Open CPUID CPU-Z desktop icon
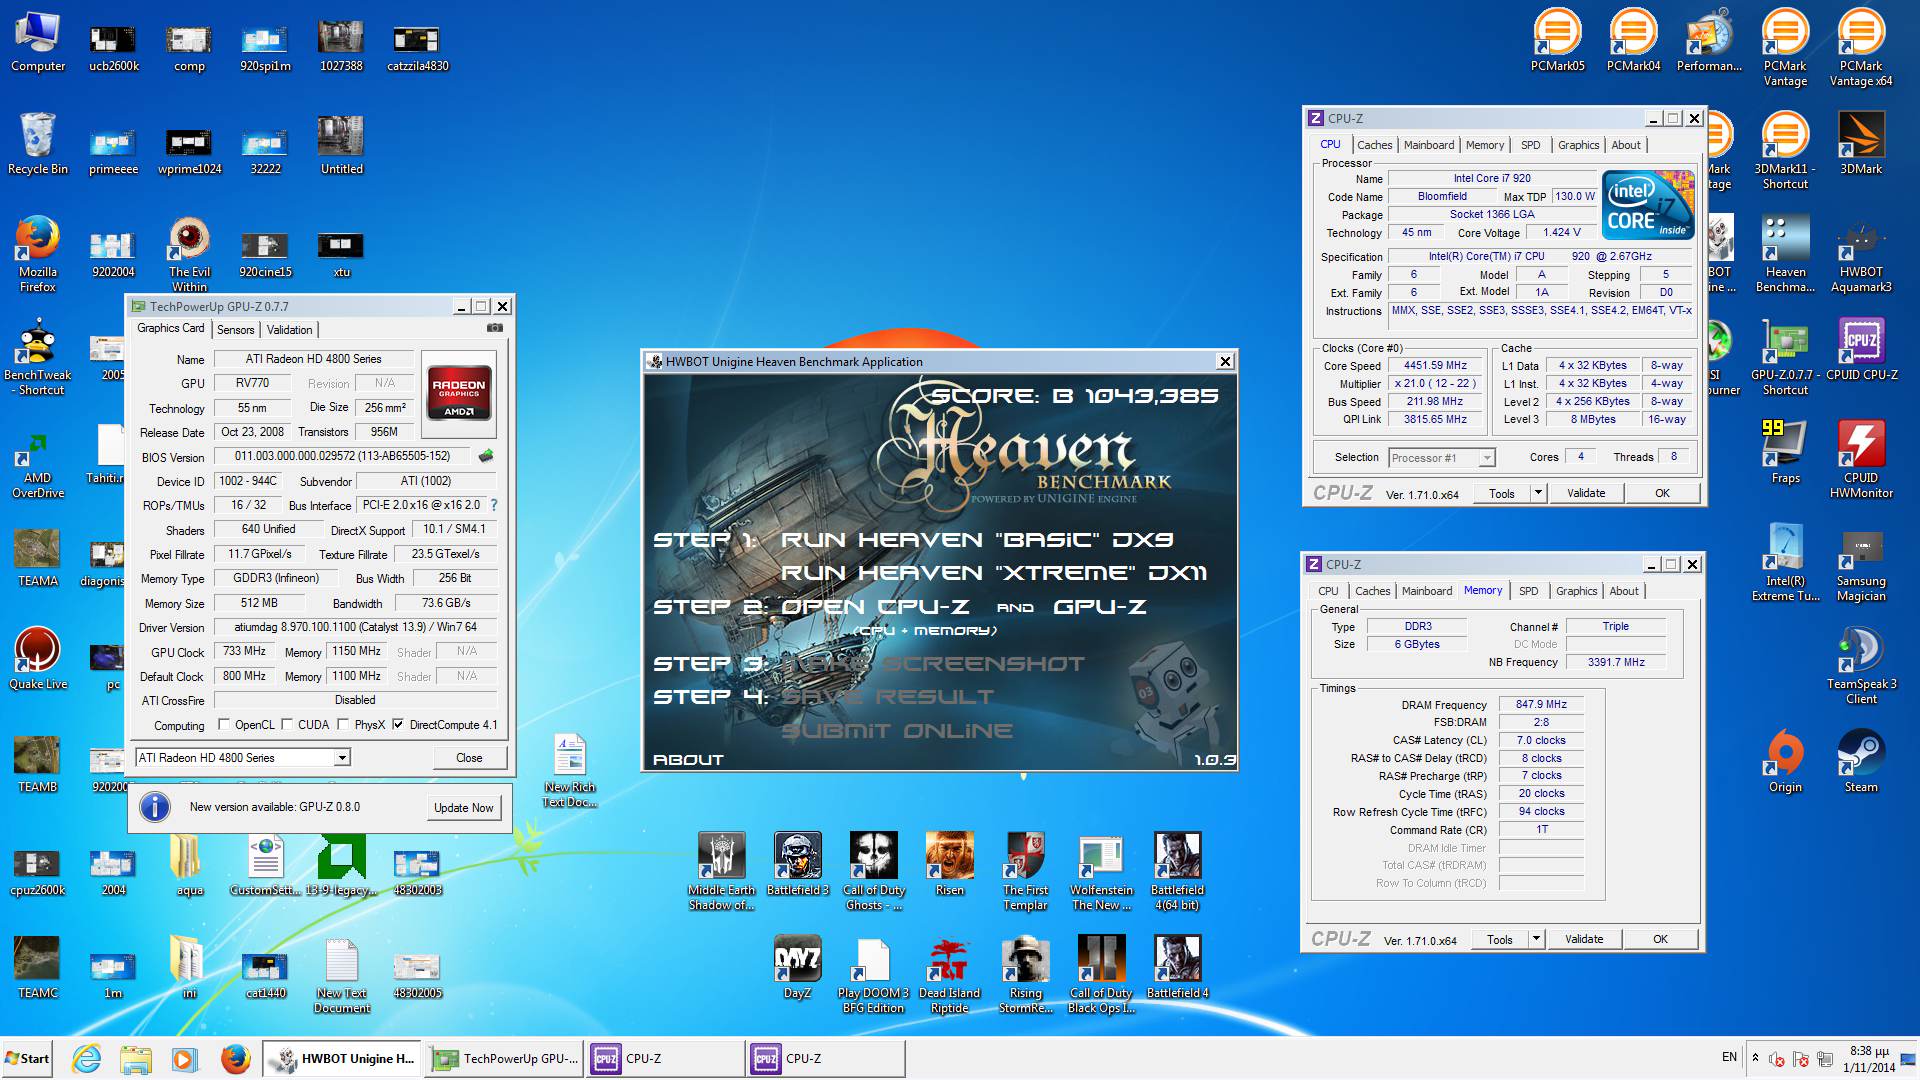Screen dimensions: 1920x1080 [x=1861, y=350]
